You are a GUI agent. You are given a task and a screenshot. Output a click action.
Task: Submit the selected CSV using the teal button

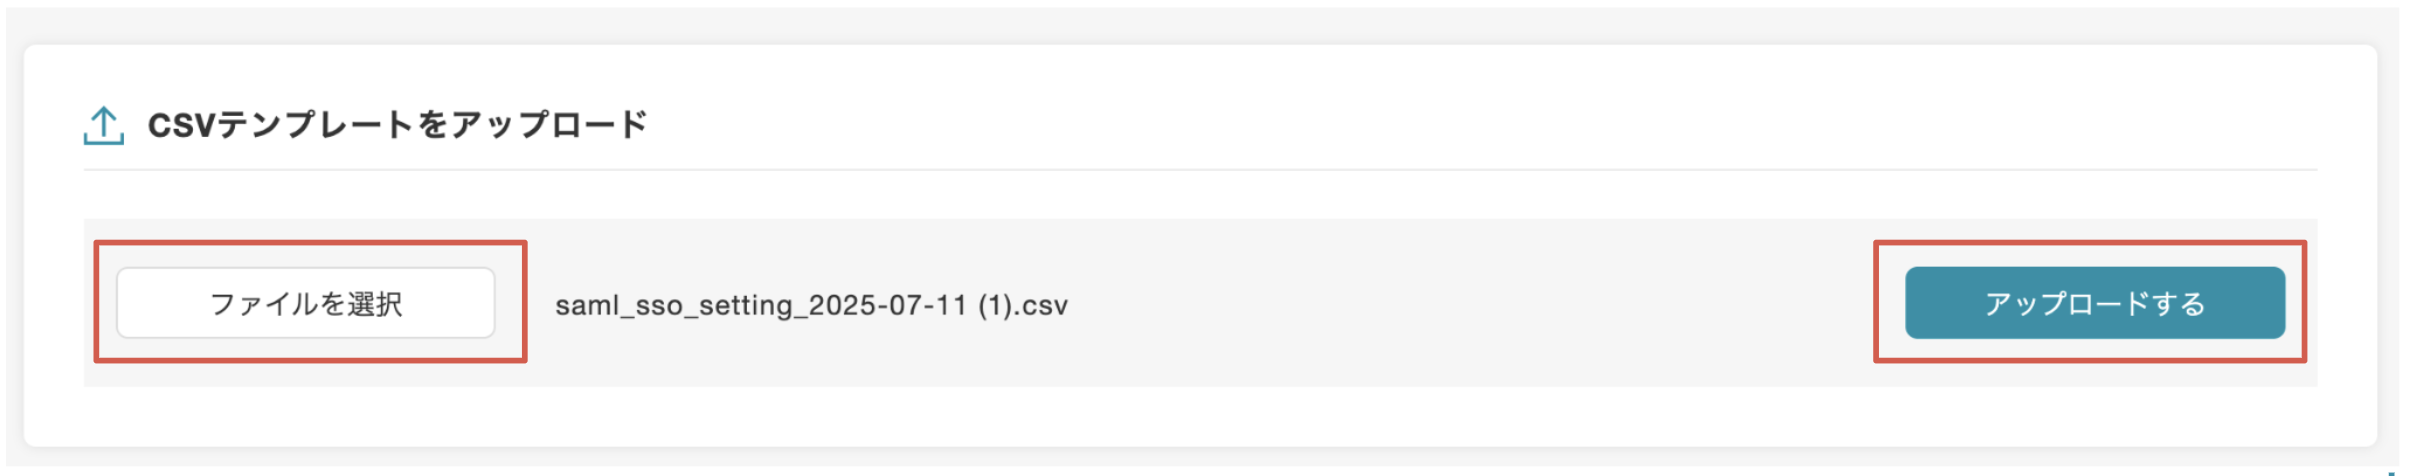click(x=2094, y=303)
